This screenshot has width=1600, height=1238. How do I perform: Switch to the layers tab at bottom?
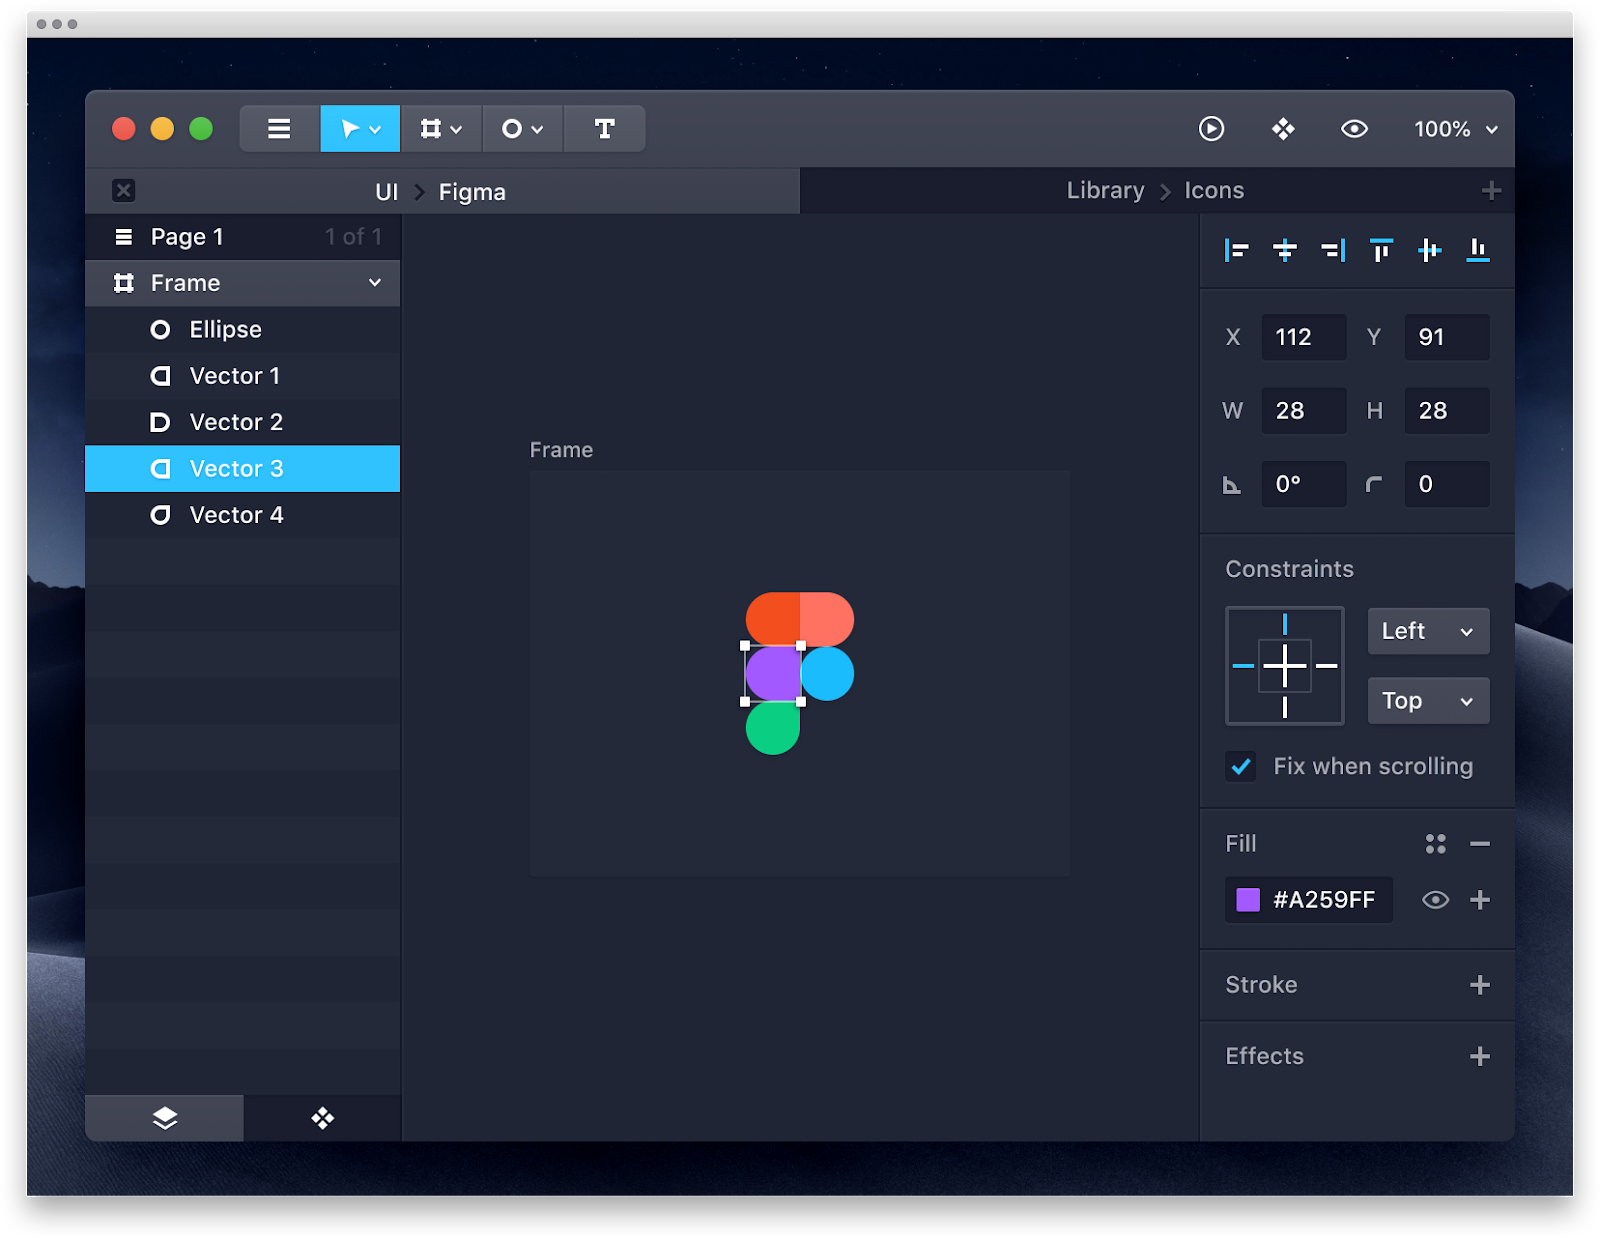(165, 1118)
